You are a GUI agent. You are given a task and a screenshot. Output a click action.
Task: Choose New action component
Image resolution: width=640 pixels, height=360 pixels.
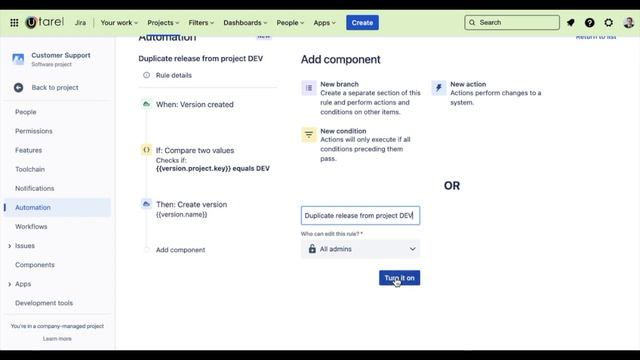[488, 93]
